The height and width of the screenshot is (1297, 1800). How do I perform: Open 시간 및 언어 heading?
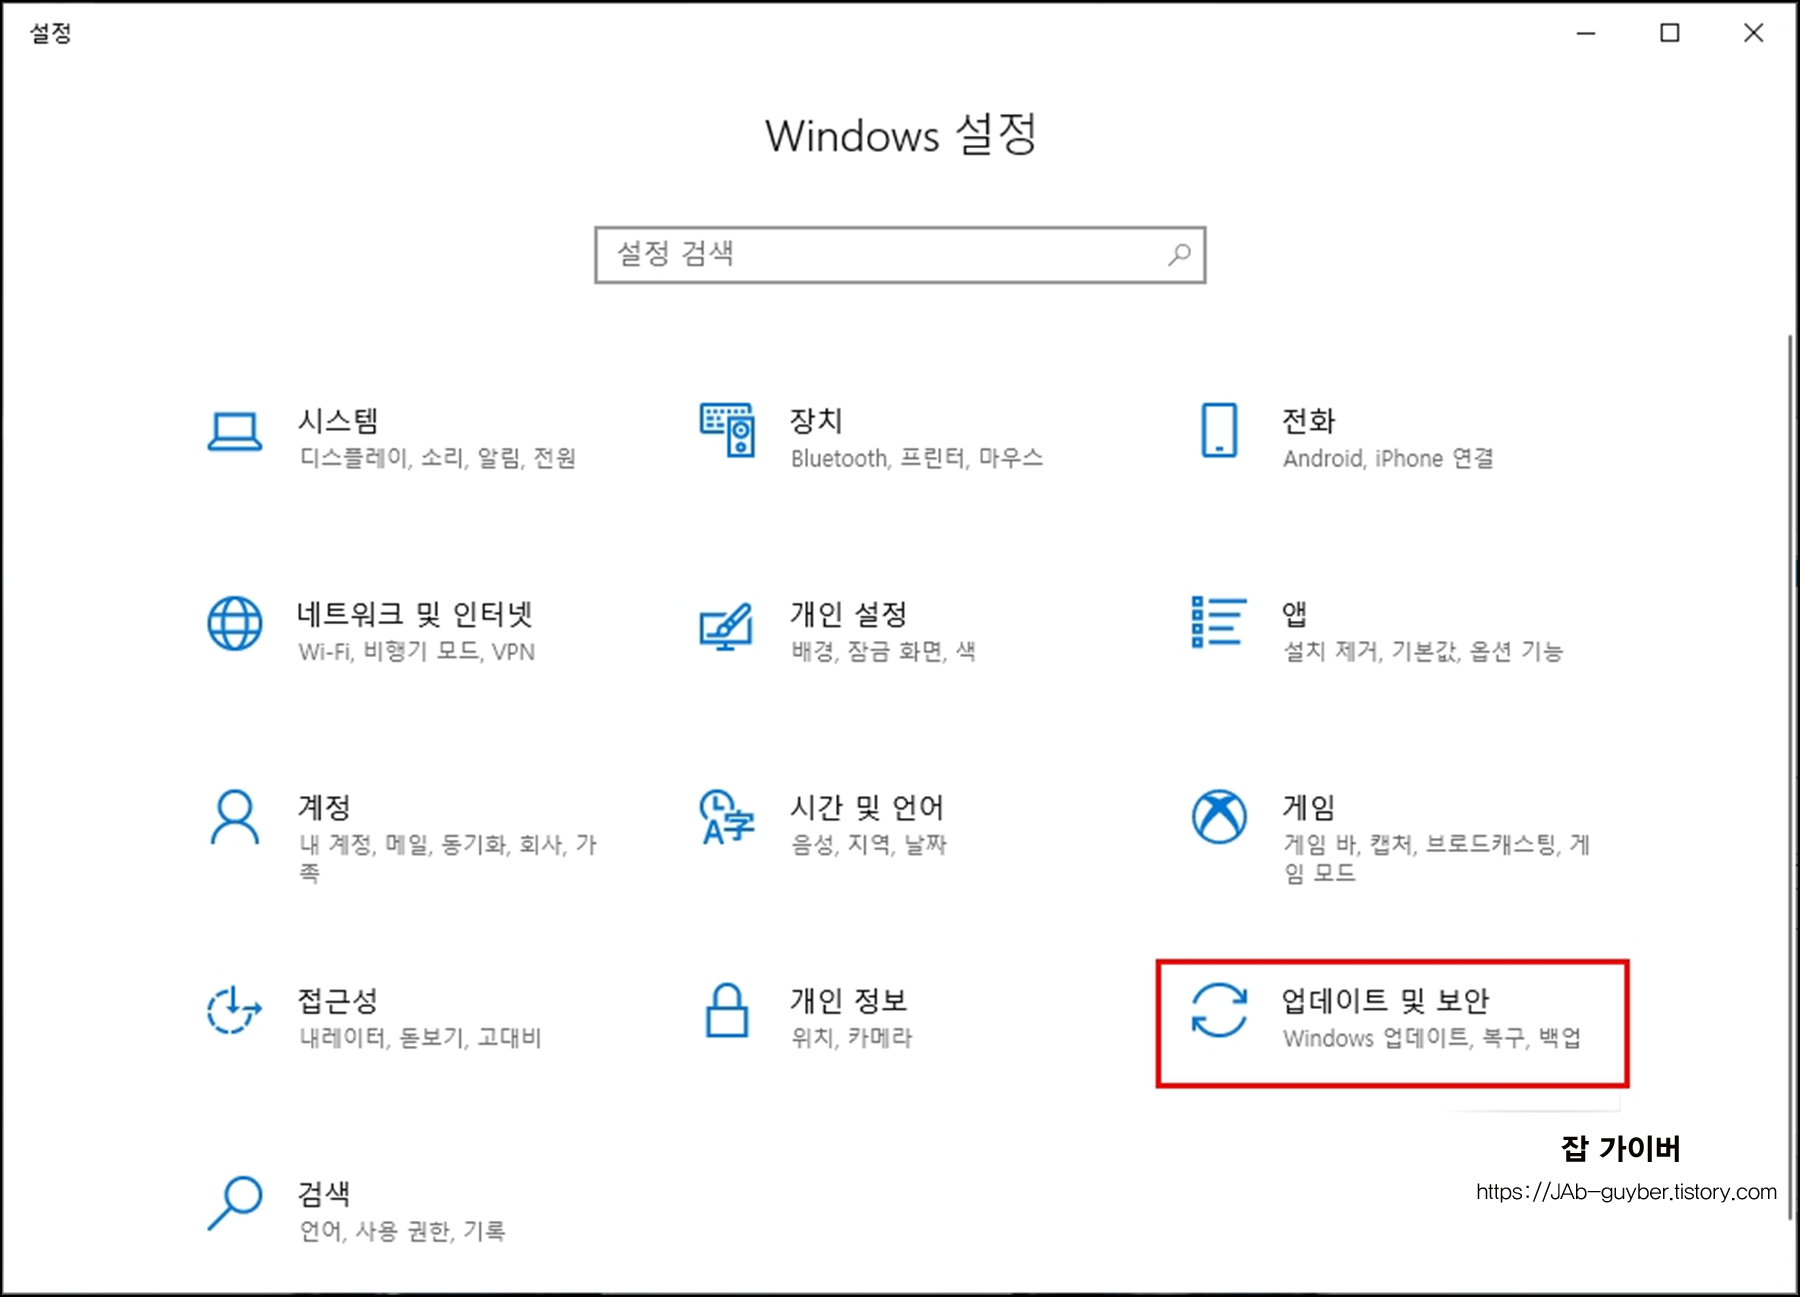point(867,806)
